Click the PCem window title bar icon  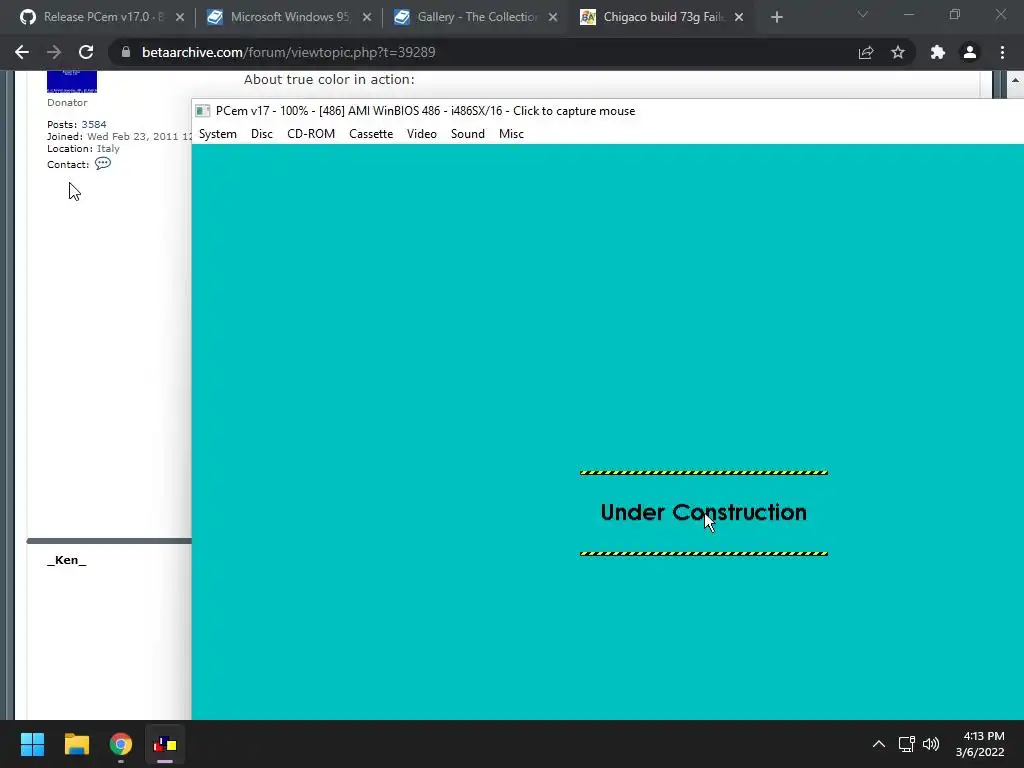pos(203,111)
